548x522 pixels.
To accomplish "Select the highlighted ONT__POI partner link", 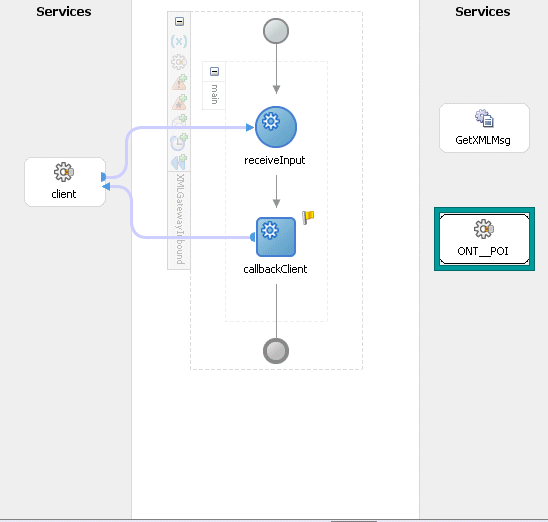I will [x=484, y=239].
